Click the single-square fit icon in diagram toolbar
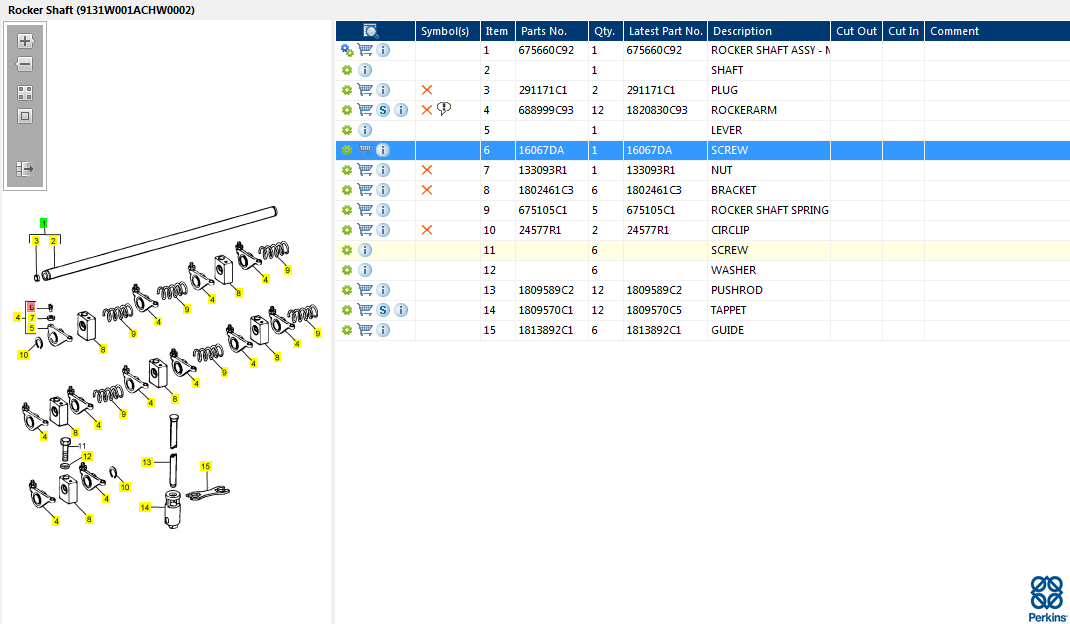This screenshot has height=624, width=1070. coord(25,116)
